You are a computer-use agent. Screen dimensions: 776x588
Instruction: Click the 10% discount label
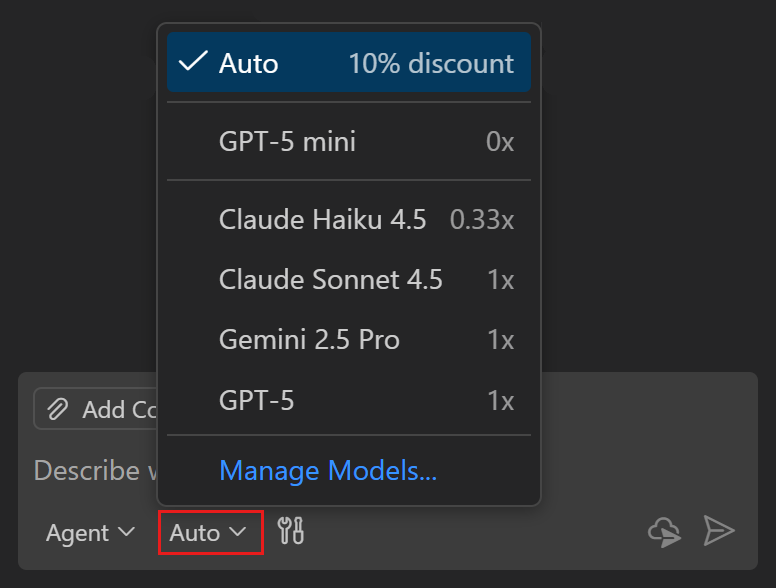click(x=431, y=63)
